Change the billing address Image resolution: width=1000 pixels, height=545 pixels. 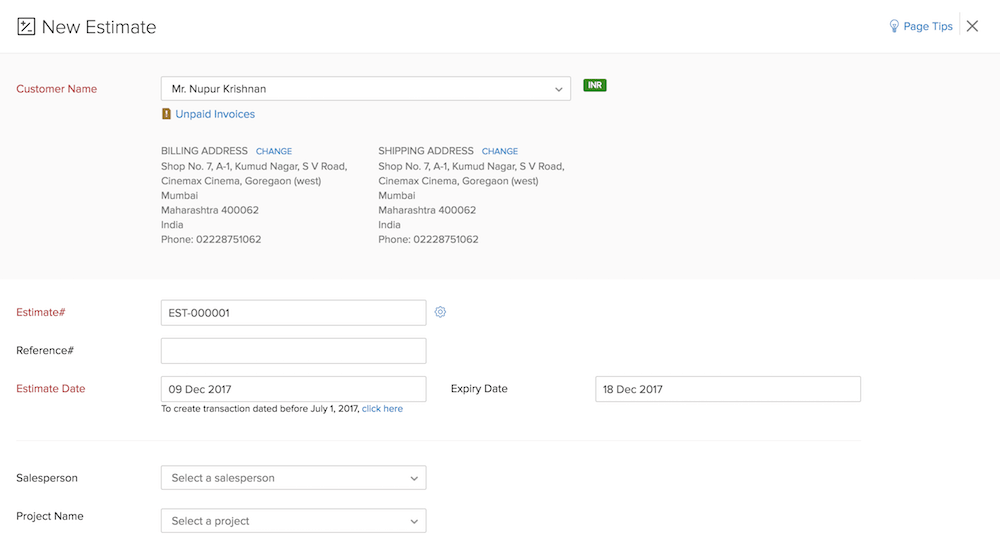coord(274,152)
